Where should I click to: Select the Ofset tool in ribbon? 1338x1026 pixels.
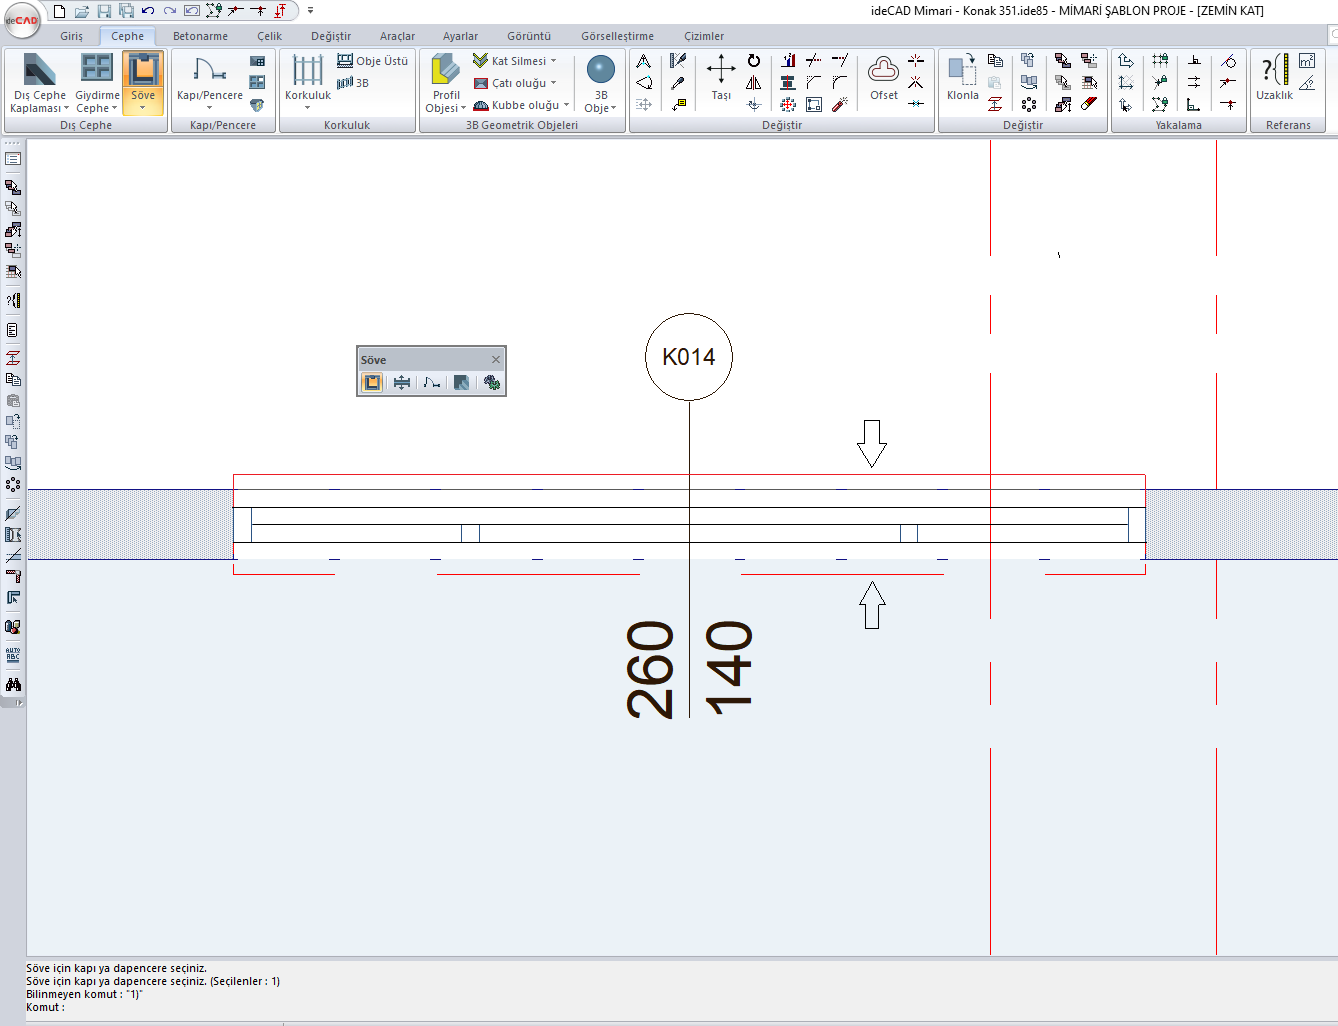[883, 78]
